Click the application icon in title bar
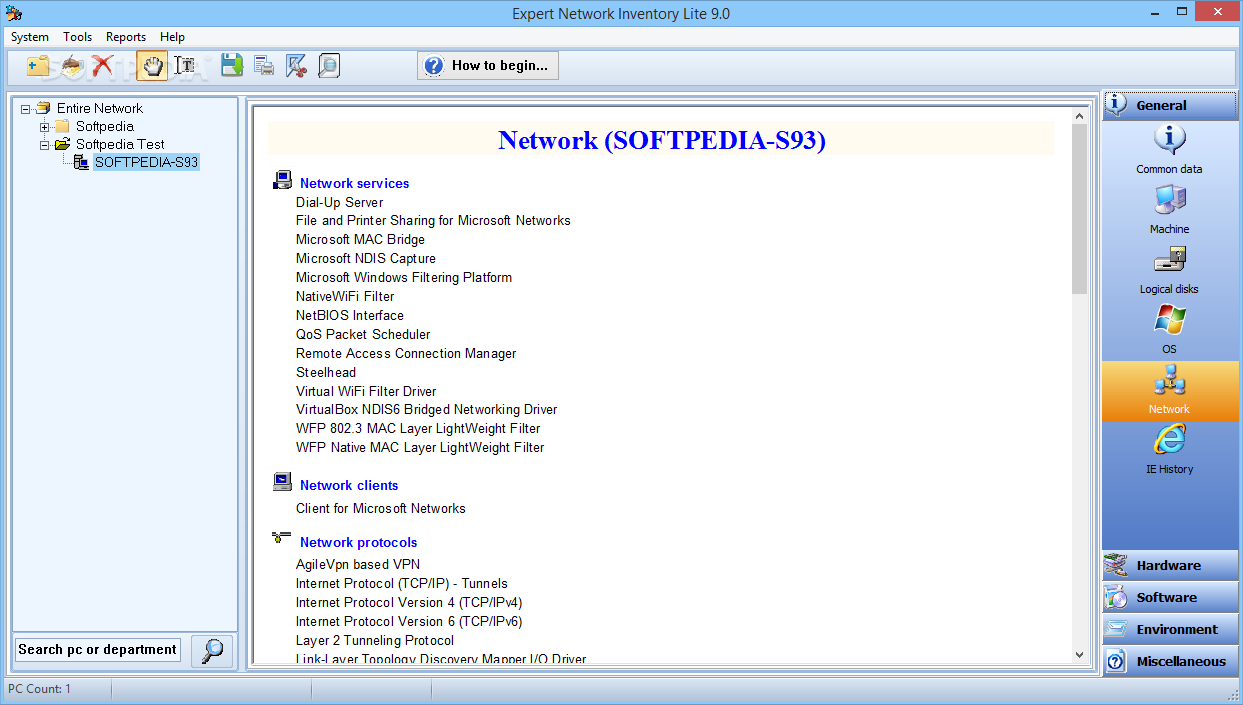This screenshot has height=705, width=1243. click(x=12, y=13)
